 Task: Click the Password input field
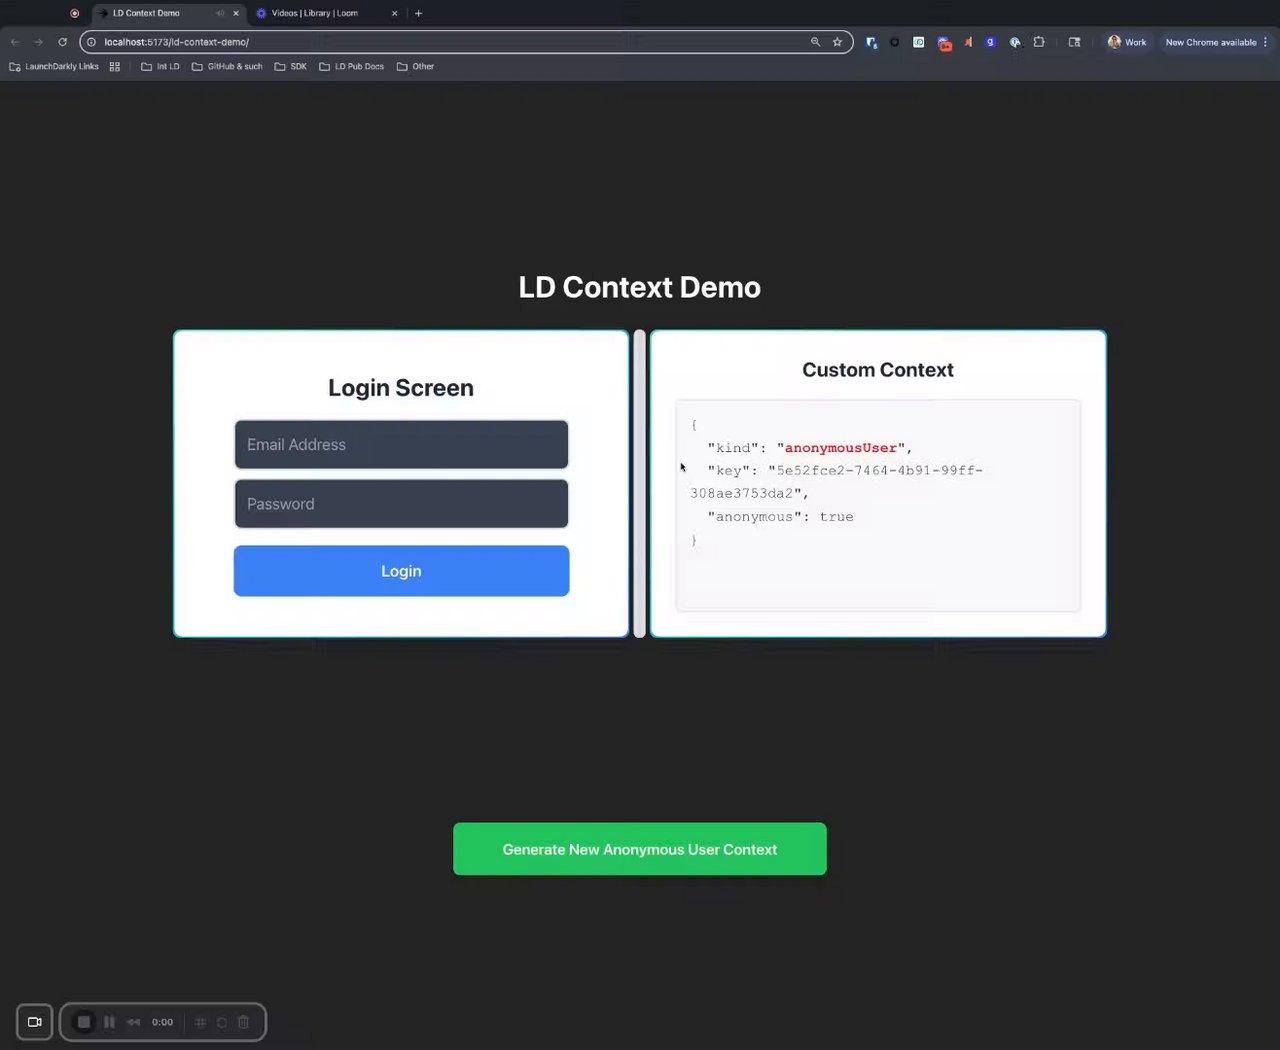point(401,504)
